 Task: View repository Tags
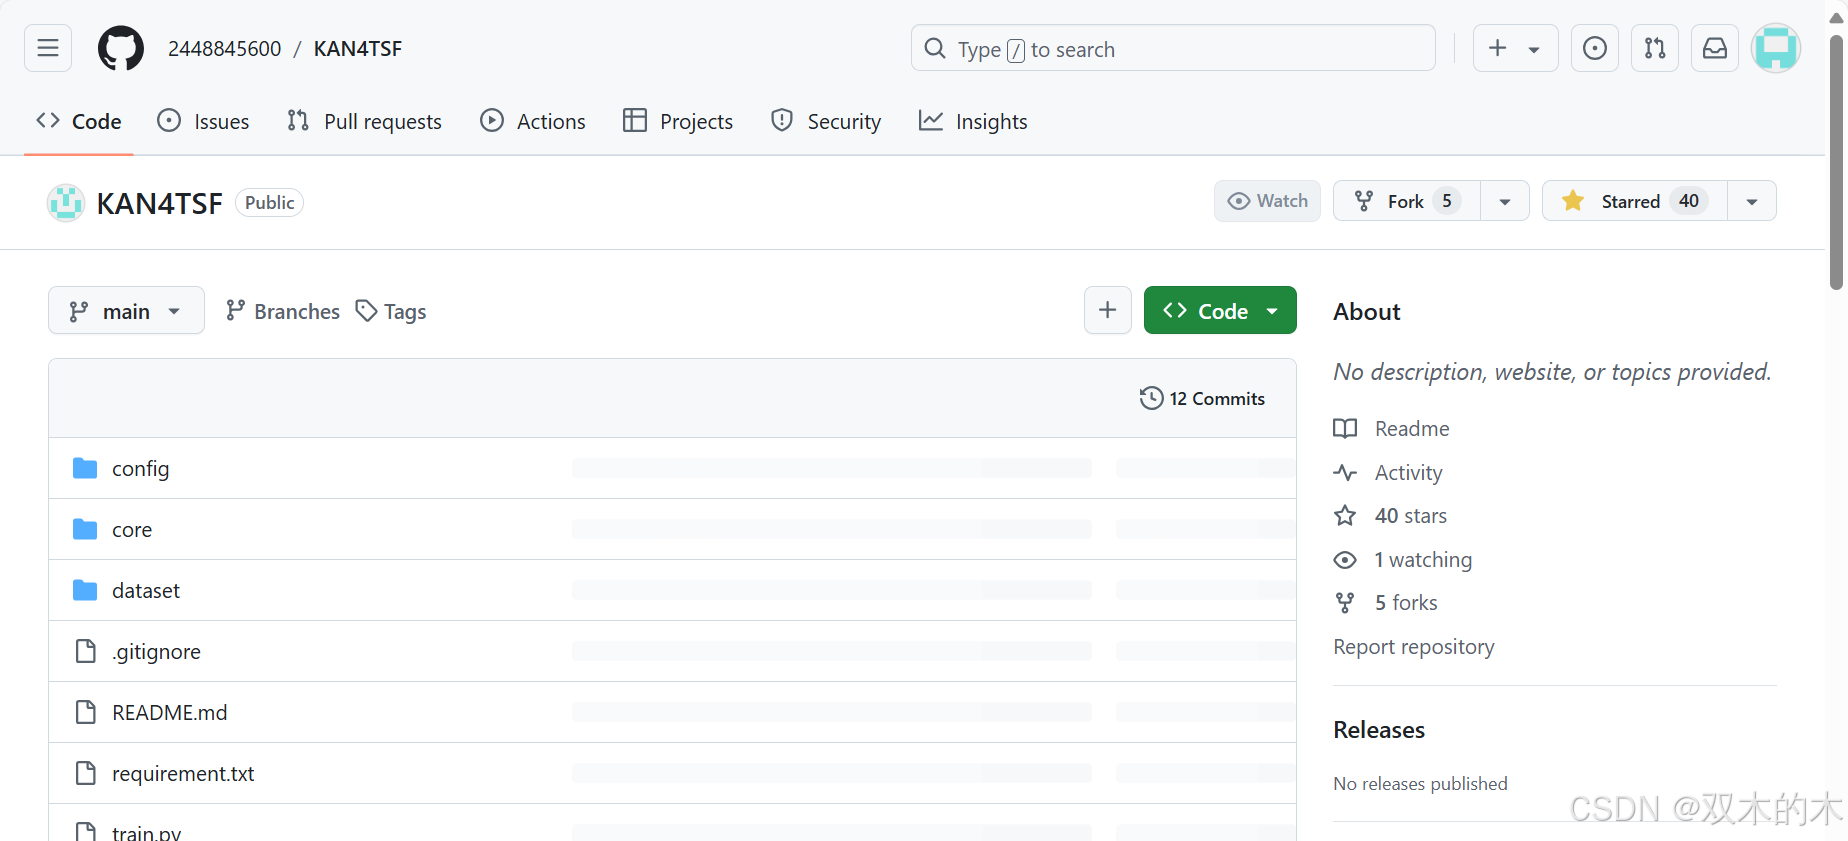[x=391, y=311]
